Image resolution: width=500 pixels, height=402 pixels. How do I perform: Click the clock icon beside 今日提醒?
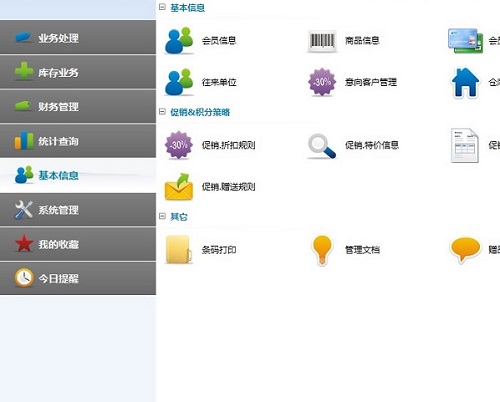pos(24,278)
